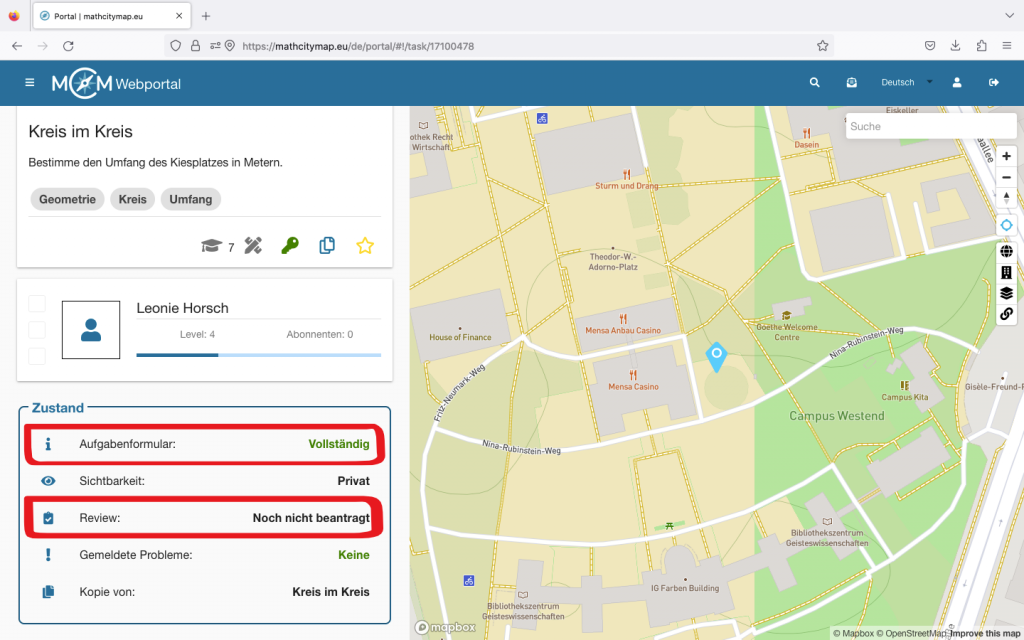This screenshot has height=640, width=1024.
Task: Tick the middle checkbox beside the author avatar
Action: [37, 330]
